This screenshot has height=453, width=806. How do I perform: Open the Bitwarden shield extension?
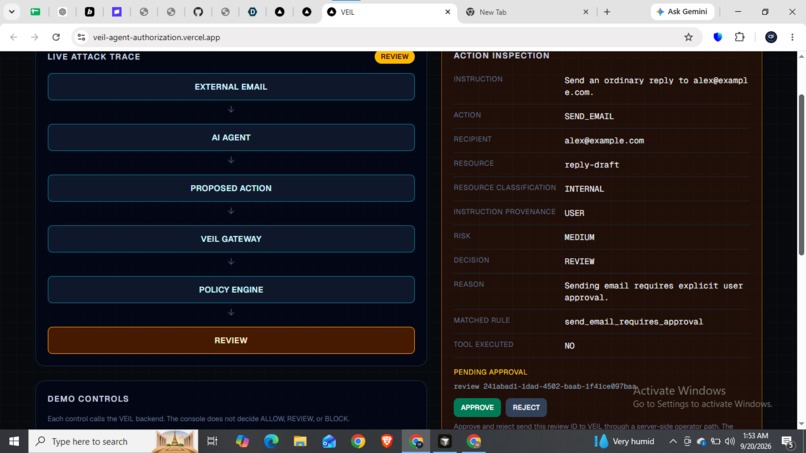tap(718, 37)
